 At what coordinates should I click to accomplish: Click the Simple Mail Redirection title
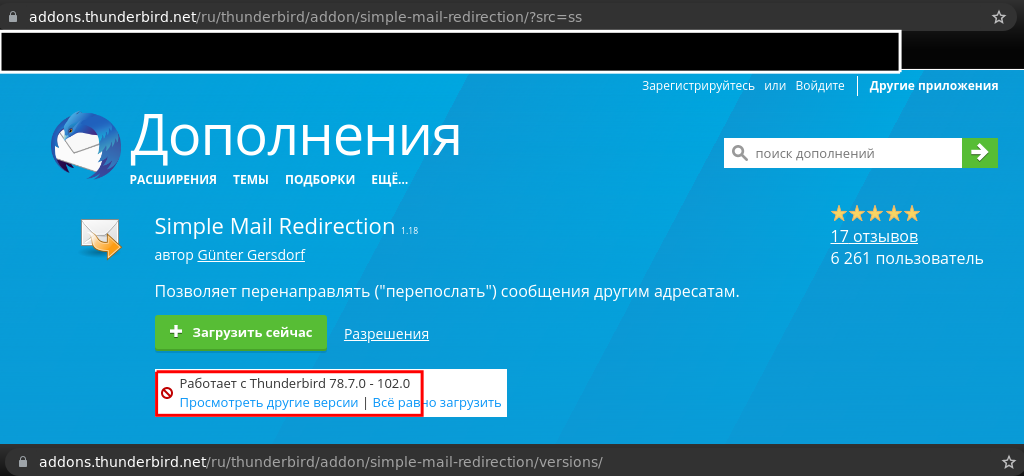(275, 227)
